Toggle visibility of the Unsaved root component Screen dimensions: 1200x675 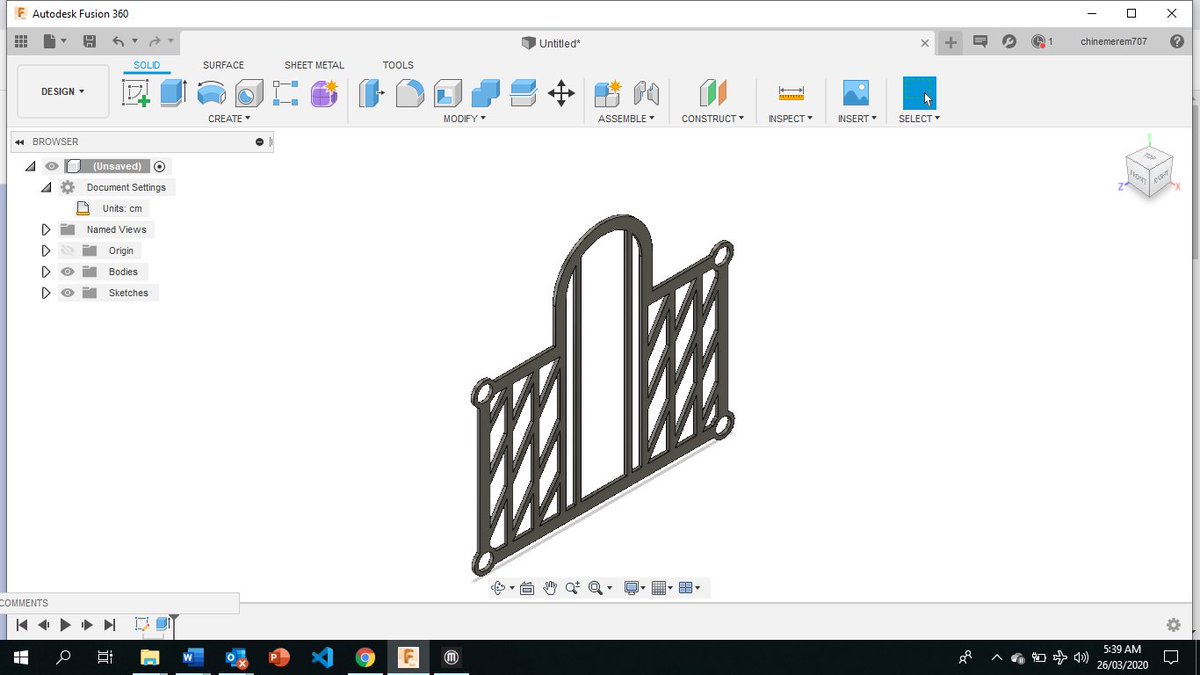(51, 166)
